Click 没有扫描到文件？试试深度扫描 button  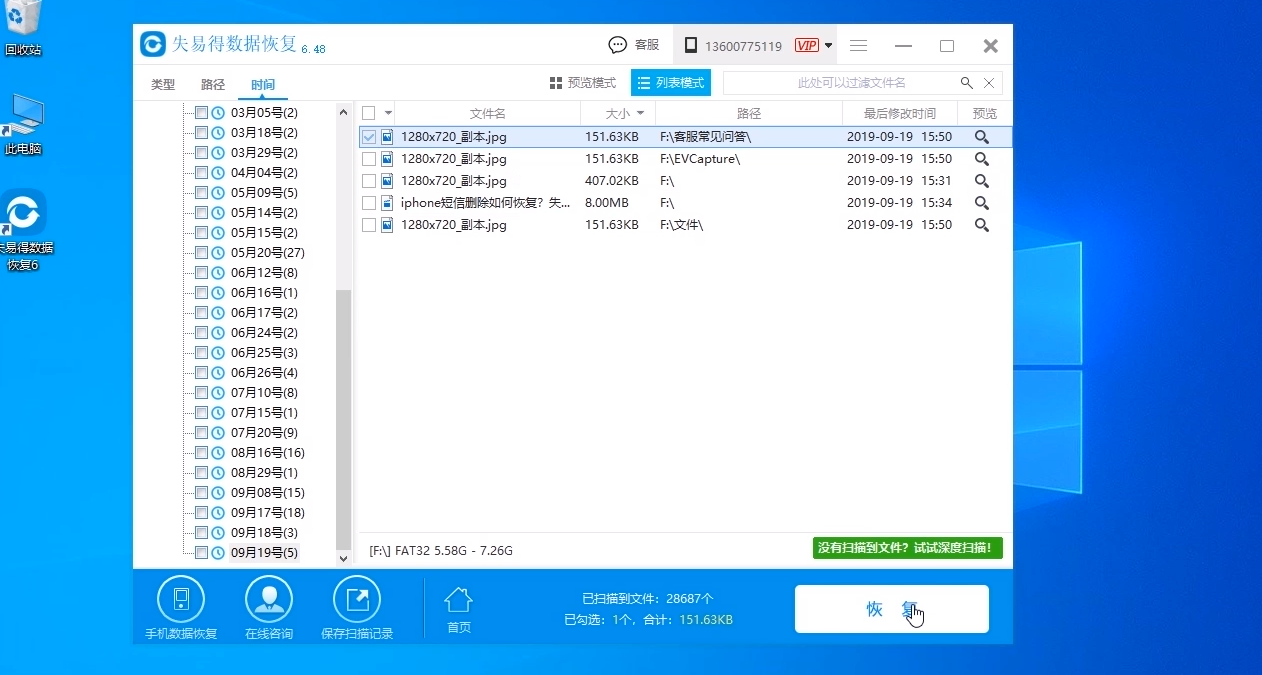pyautogui.click(x=908, y=548)
